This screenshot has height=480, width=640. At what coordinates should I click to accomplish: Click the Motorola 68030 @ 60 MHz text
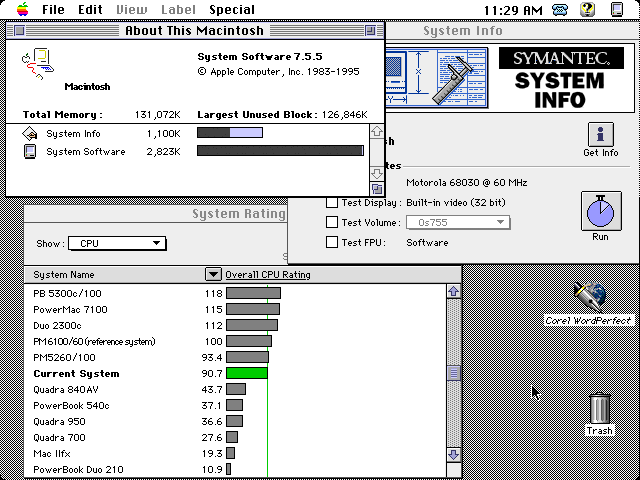(x=467, y=182)
